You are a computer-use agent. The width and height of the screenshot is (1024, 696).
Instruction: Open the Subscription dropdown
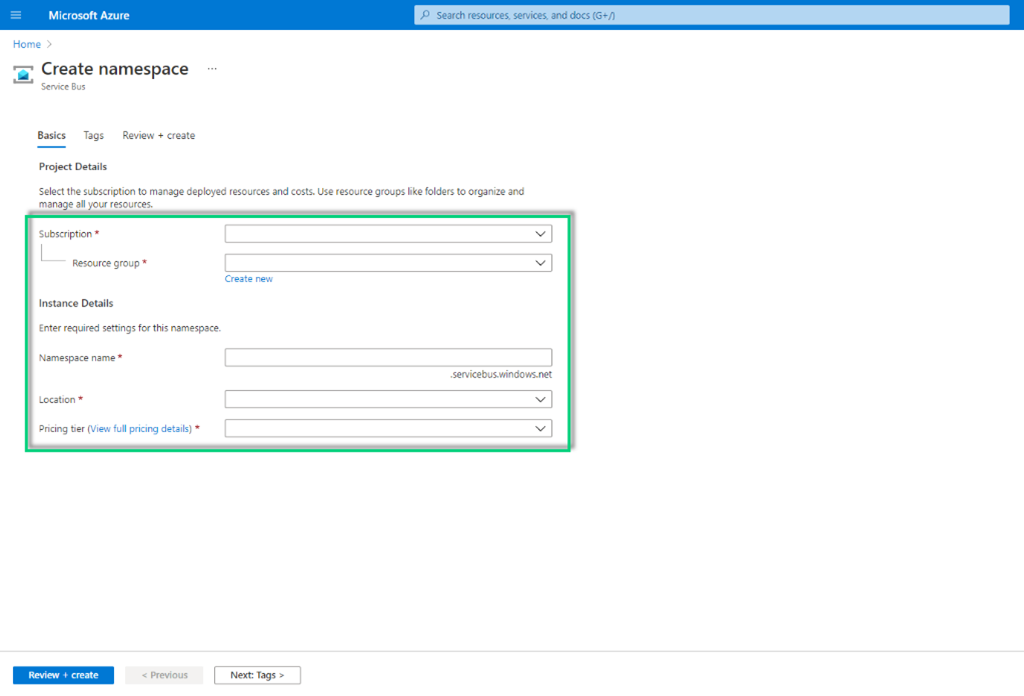[x=388, y=234]
